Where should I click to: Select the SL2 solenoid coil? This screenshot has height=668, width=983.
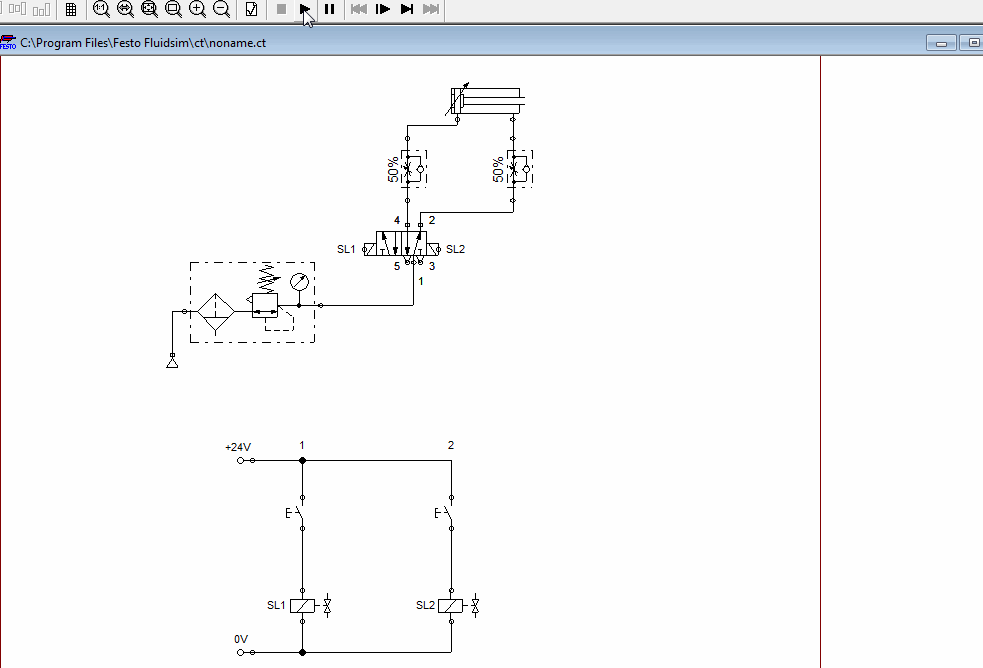[452, 604]
